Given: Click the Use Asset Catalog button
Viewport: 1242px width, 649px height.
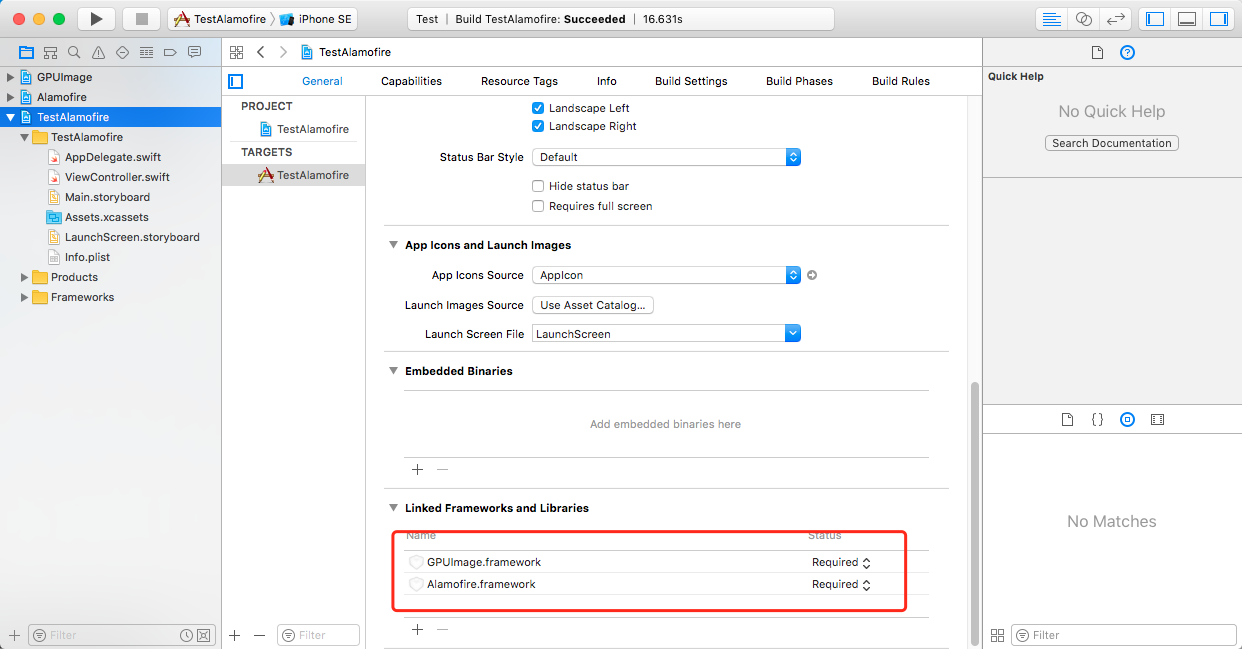Looking at the screenshot, I should click(x=594, y=305).
